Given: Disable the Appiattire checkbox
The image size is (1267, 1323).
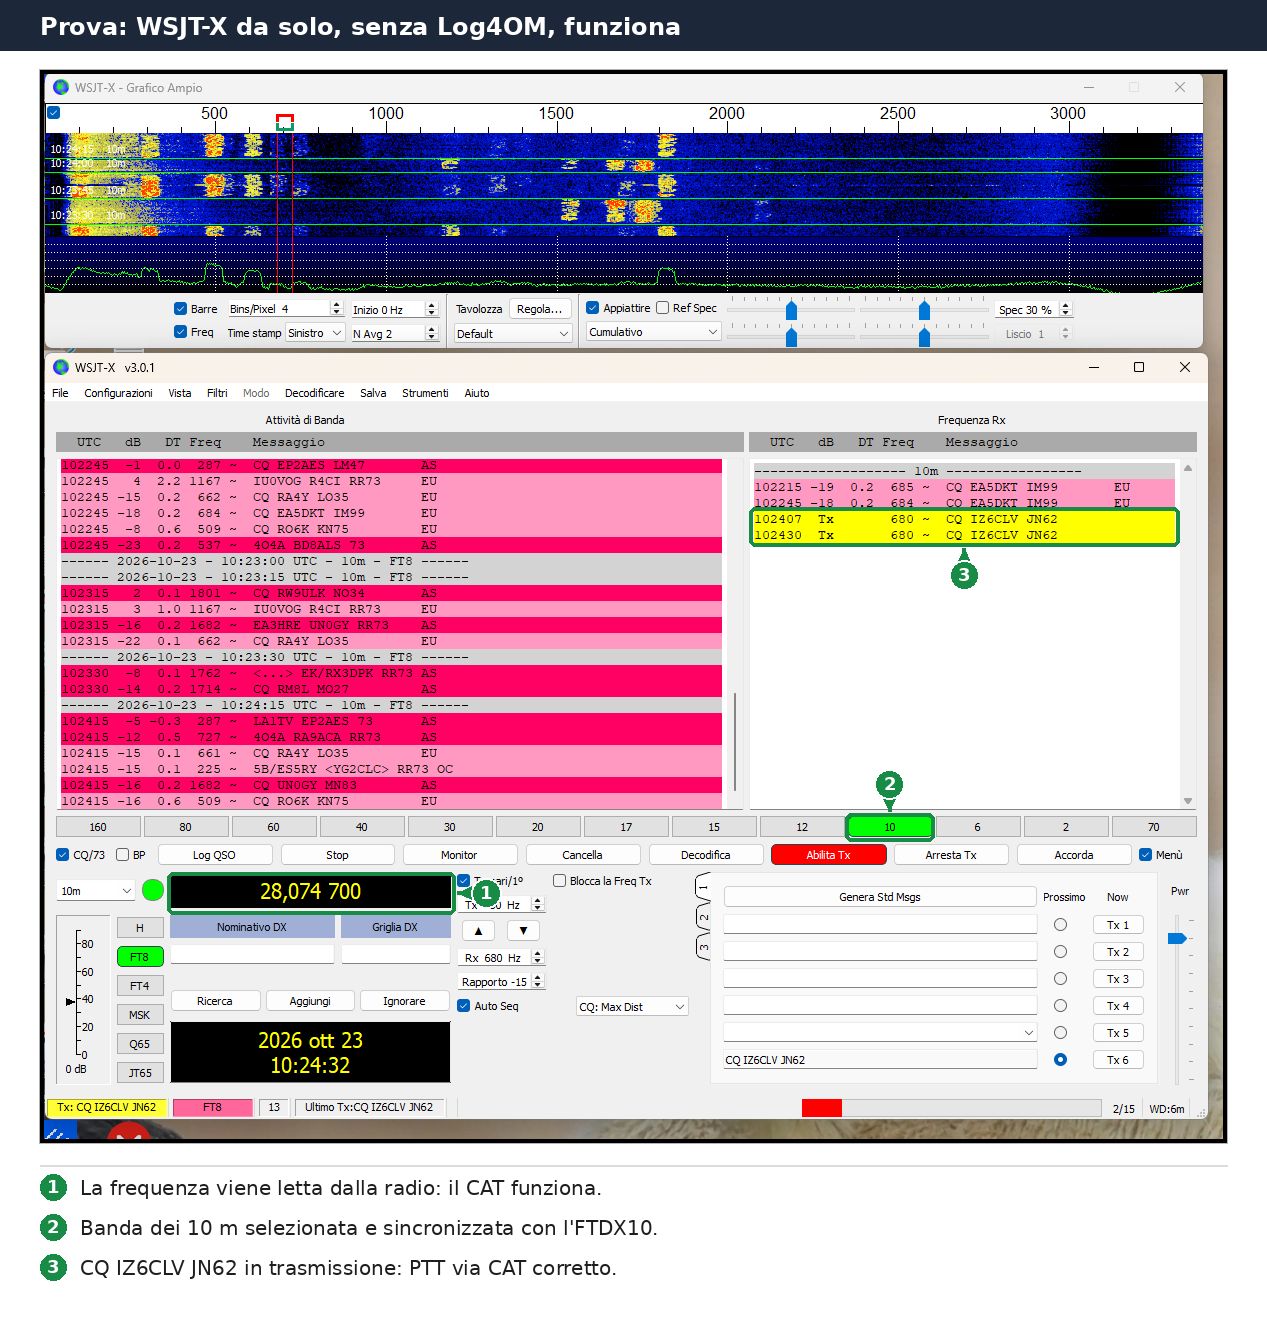Looking at the screenshot, I should [x=592, y=308].
